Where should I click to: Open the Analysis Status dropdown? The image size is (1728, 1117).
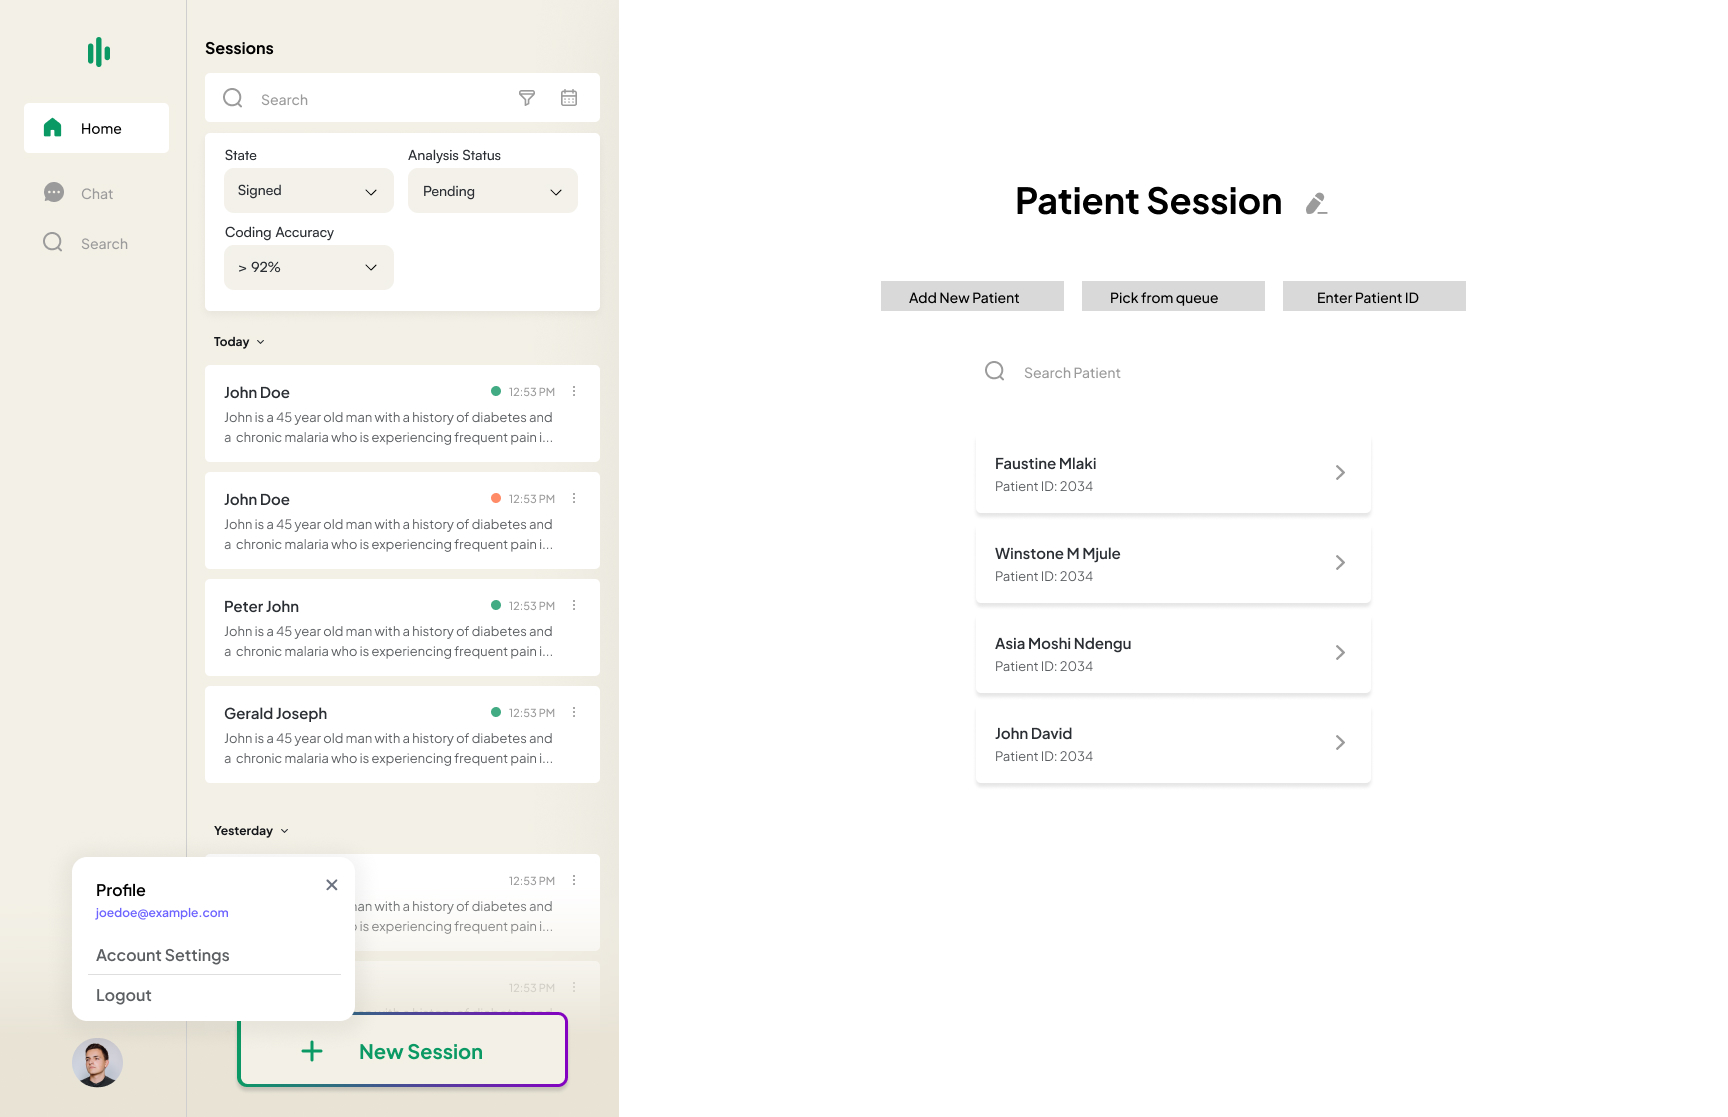click(x=492, y=191)
